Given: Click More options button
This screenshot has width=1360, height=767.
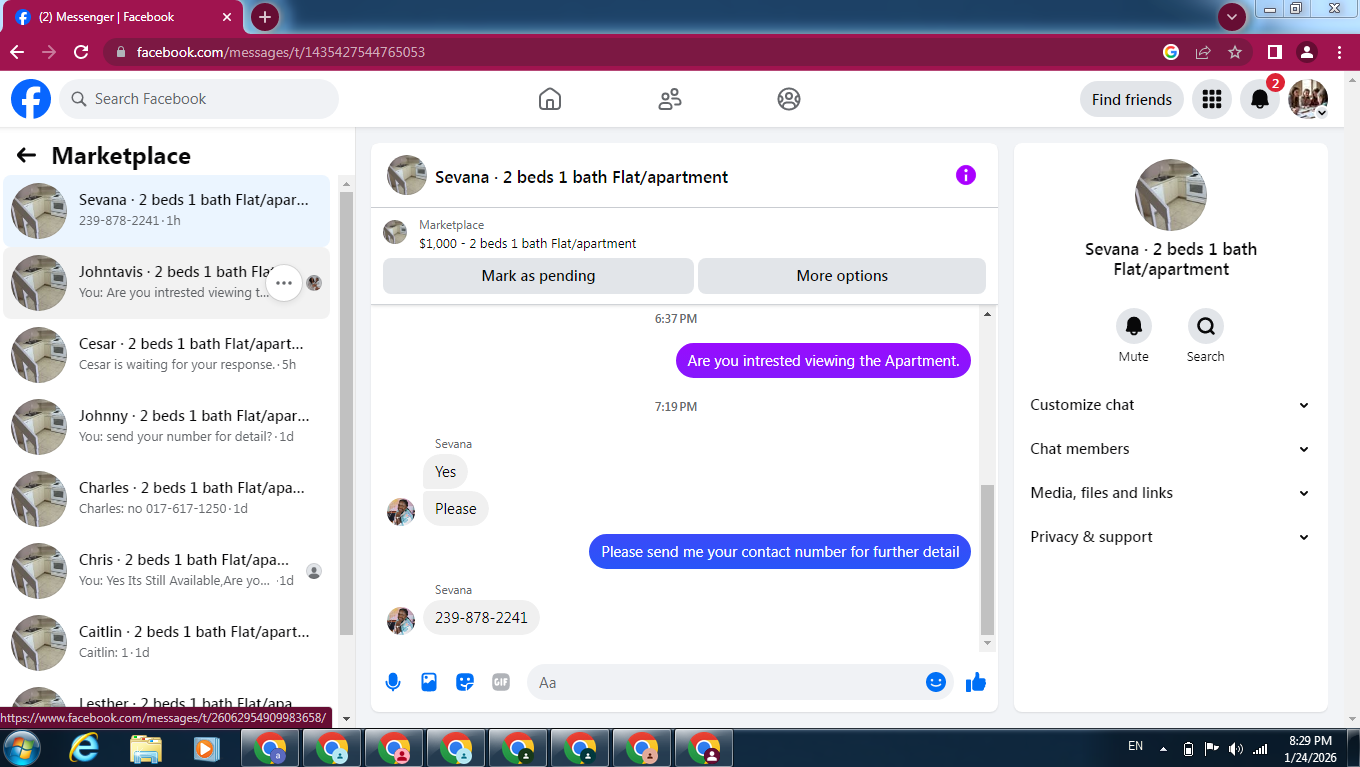Looking at the screenshot, I should tap(842, 276).
